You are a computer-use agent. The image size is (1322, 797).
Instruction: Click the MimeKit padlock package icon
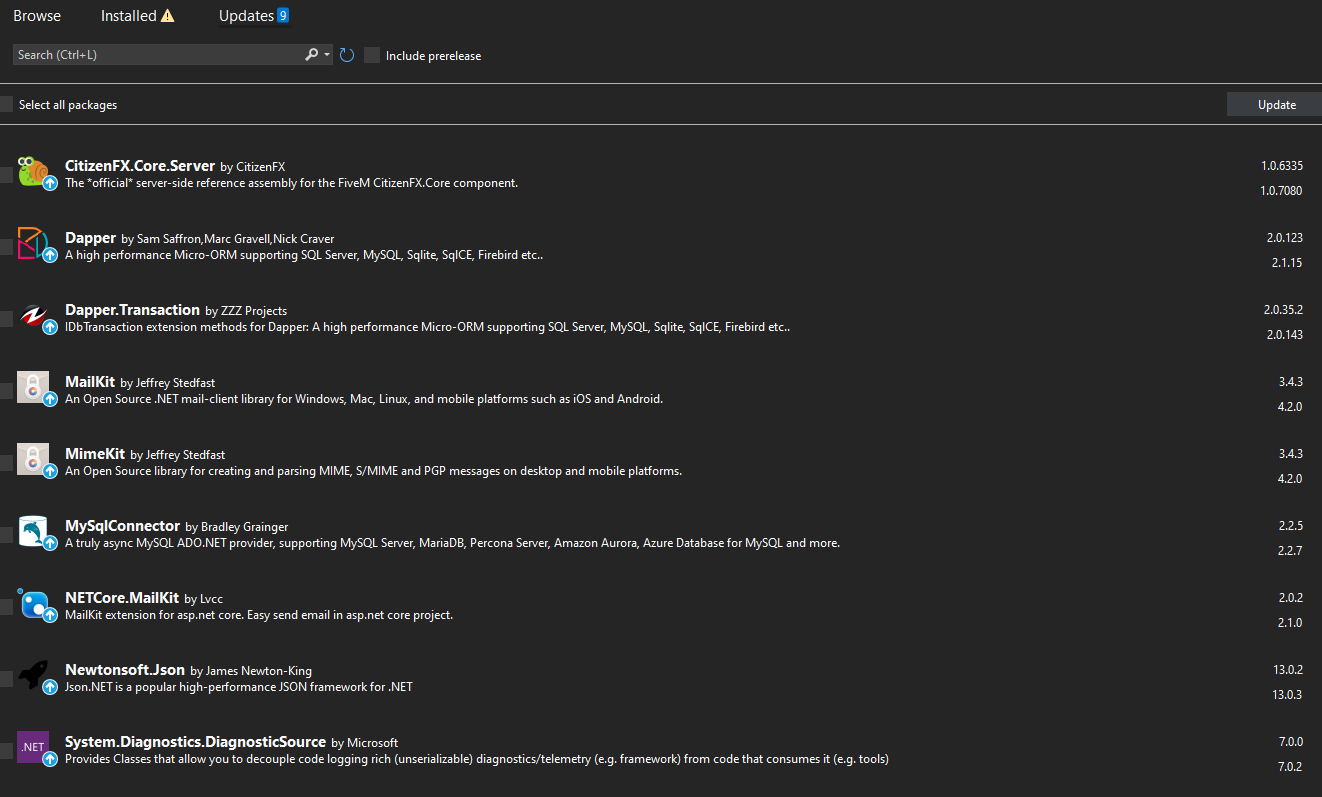[x=34, y=459]
